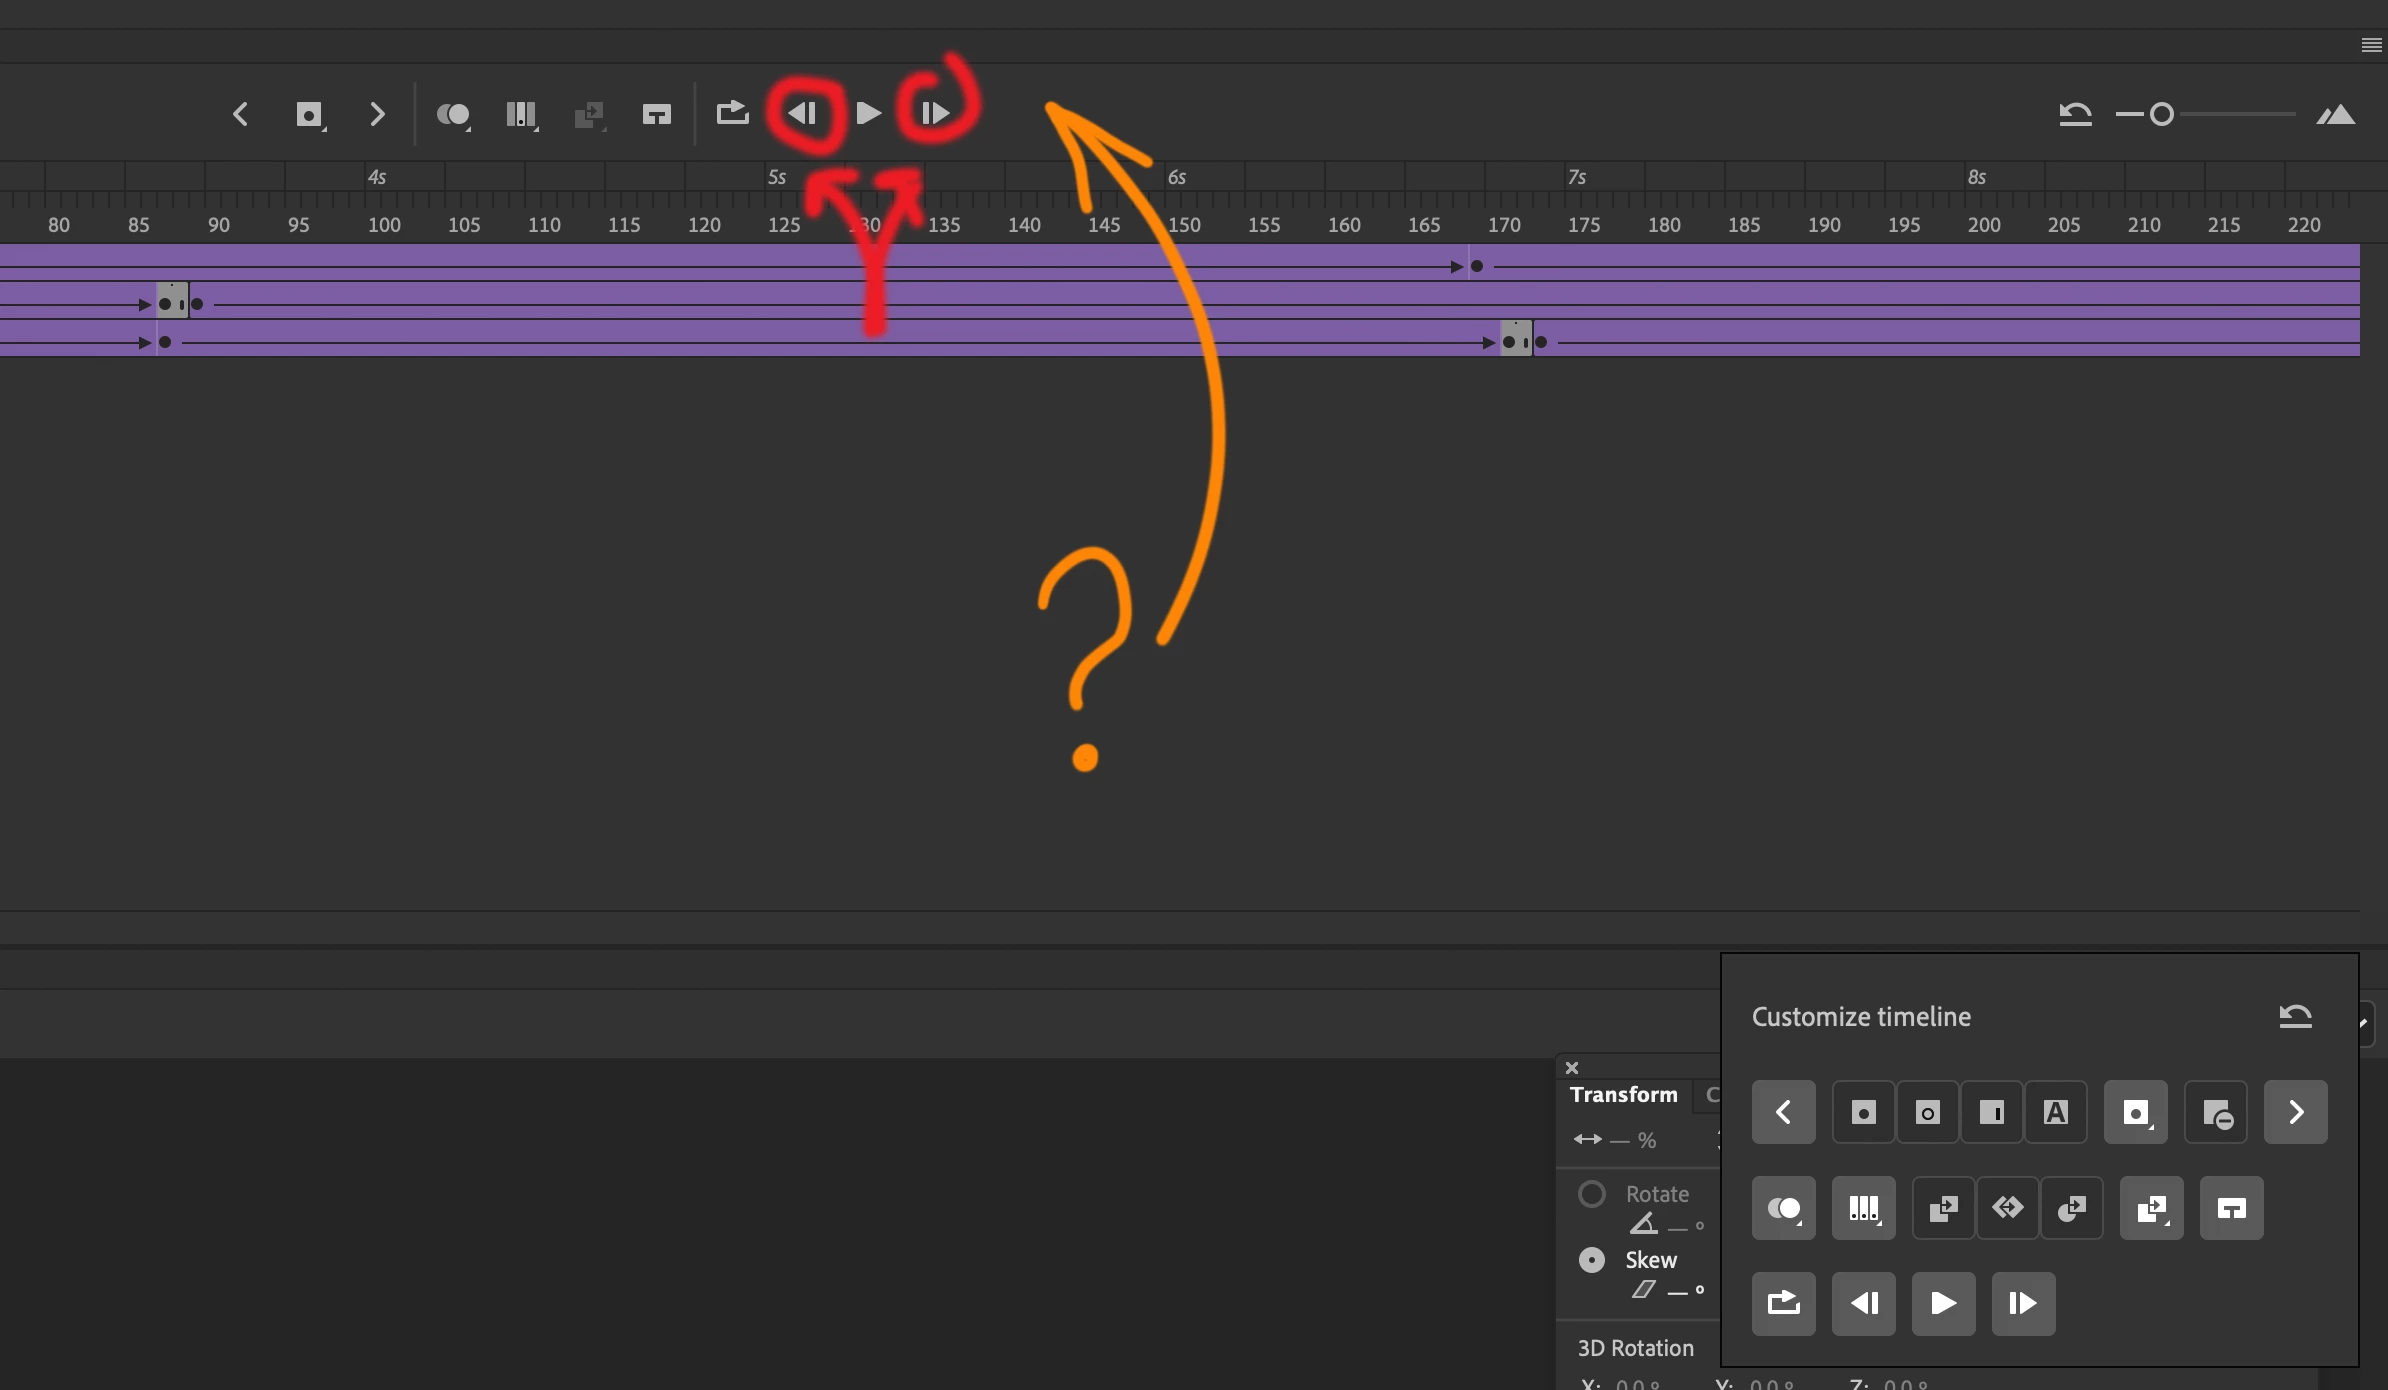Toggle Insert Blank Keyframe in the Customize timeline panel

pyautogui.click(x=1927, y=1112)
